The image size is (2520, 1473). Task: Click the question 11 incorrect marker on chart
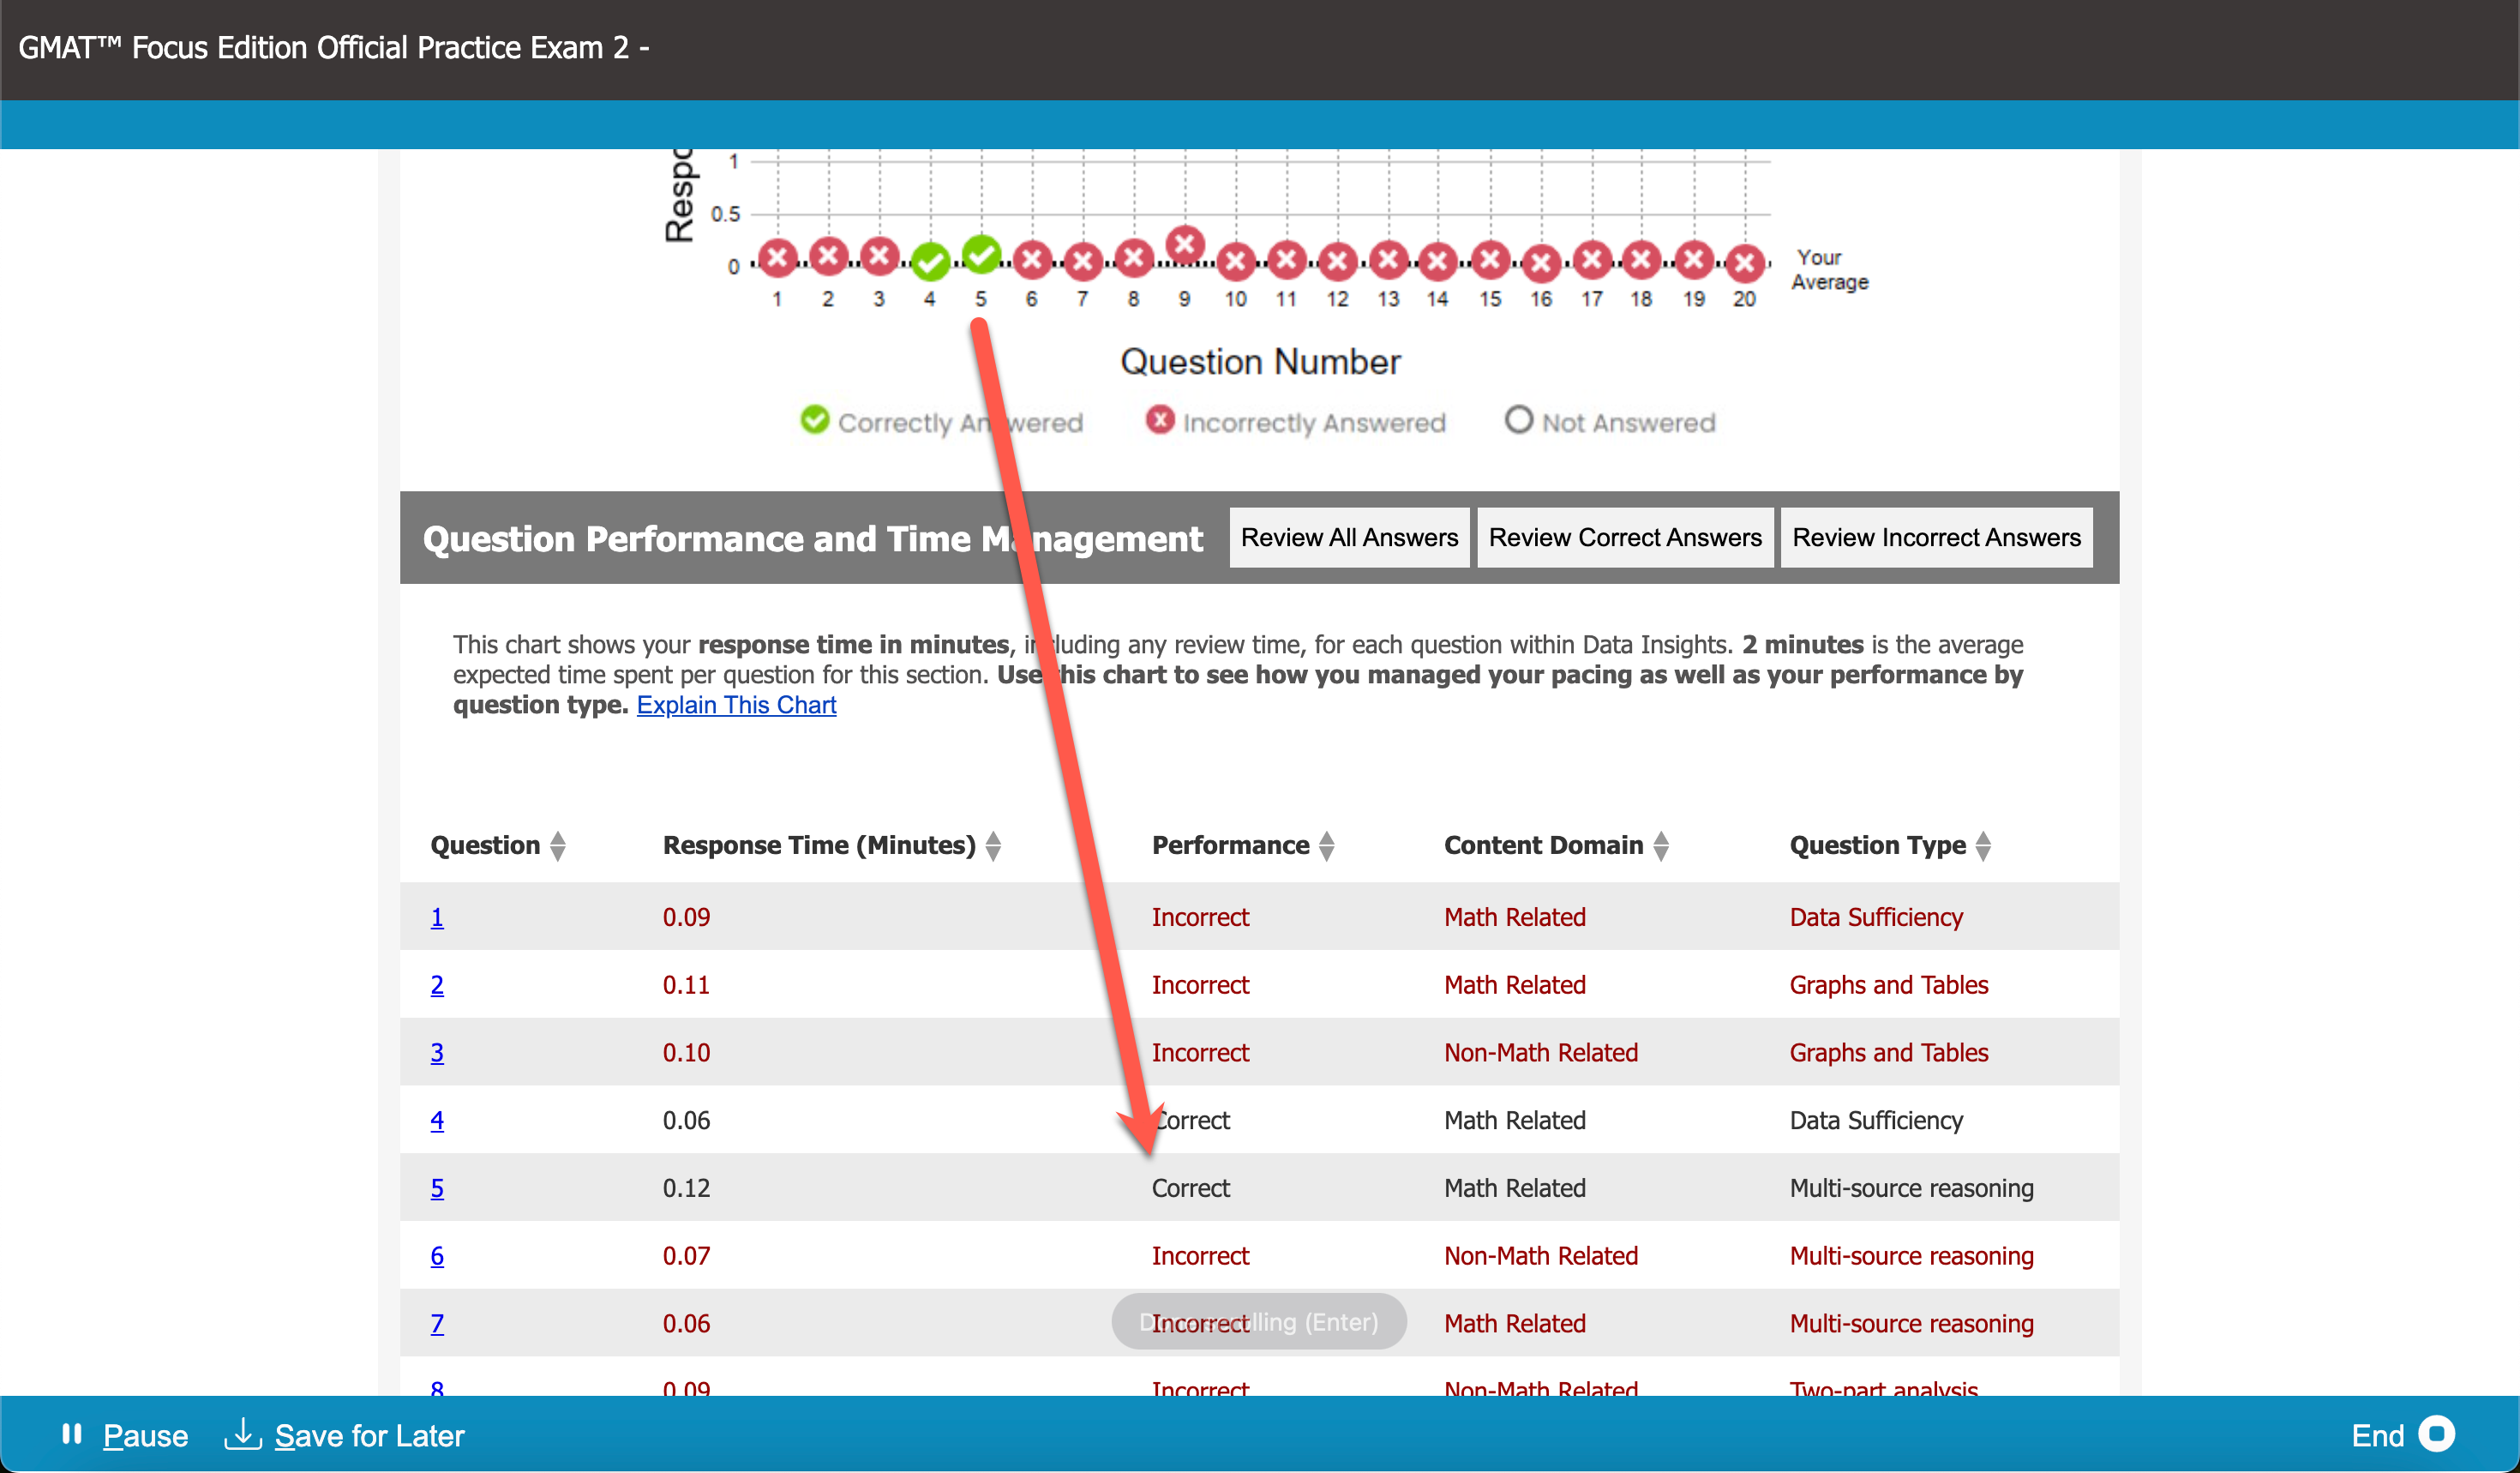click(x=1287, y=260)
